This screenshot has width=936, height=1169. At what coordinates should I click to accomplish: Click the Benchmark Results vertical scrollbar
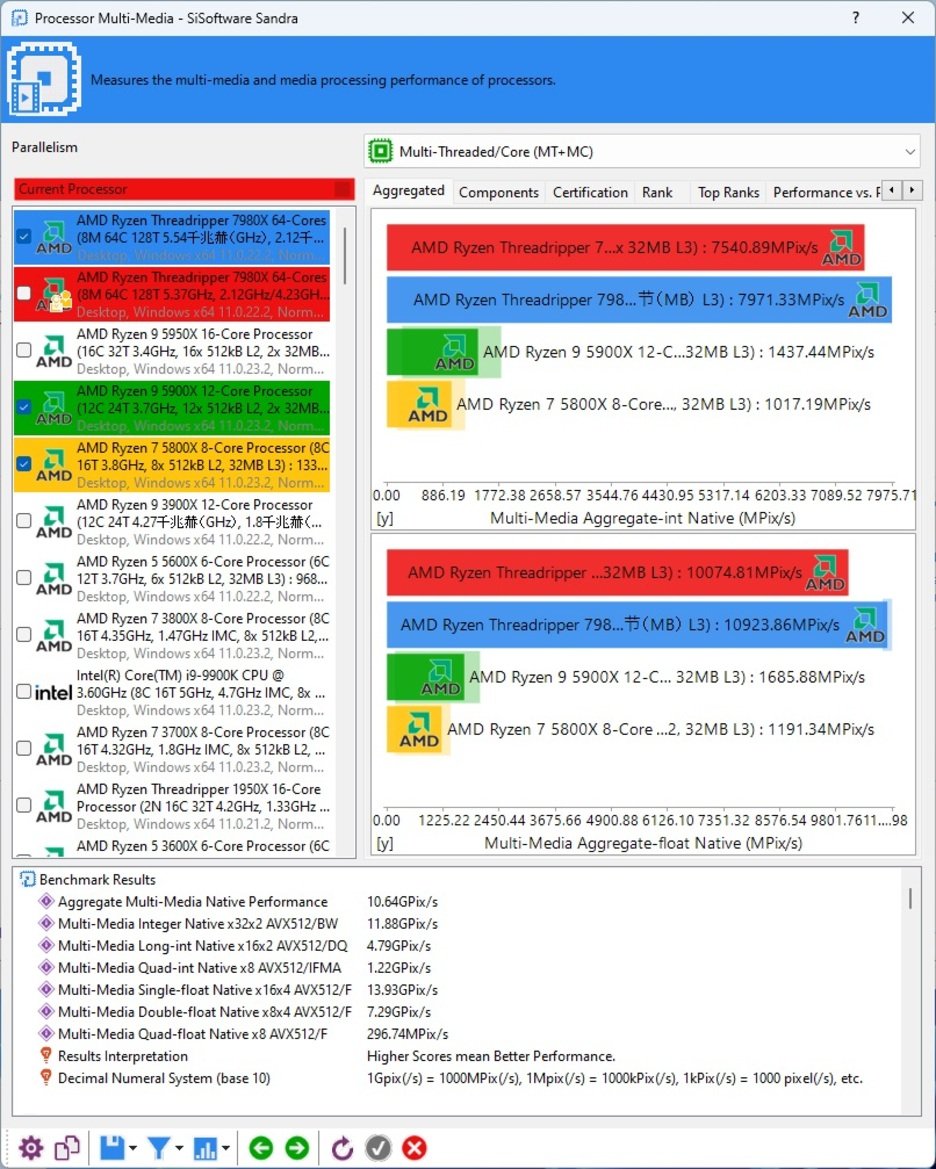coord(910,898)
